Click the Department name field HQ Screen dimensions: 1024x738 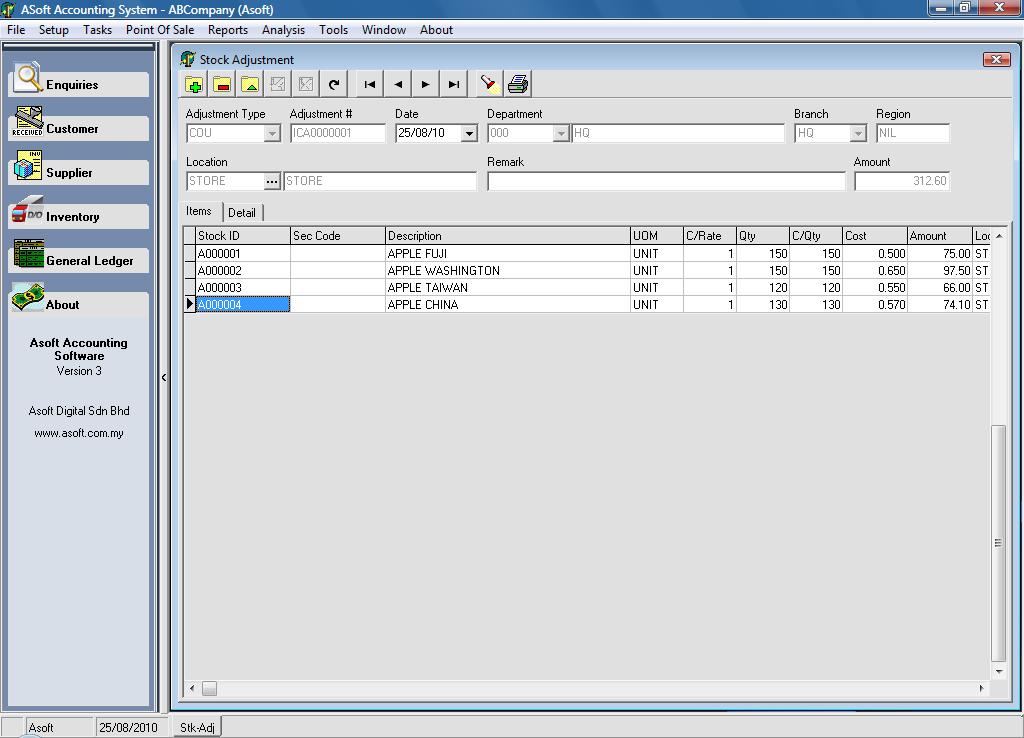(x=678, y=133)
